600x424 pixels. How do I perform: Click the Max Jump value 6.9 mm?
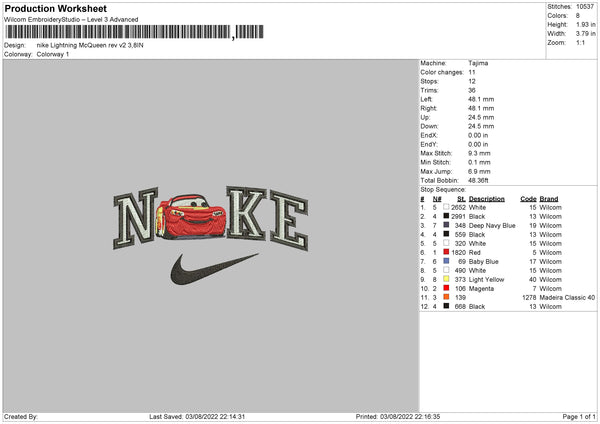[479, 171]
